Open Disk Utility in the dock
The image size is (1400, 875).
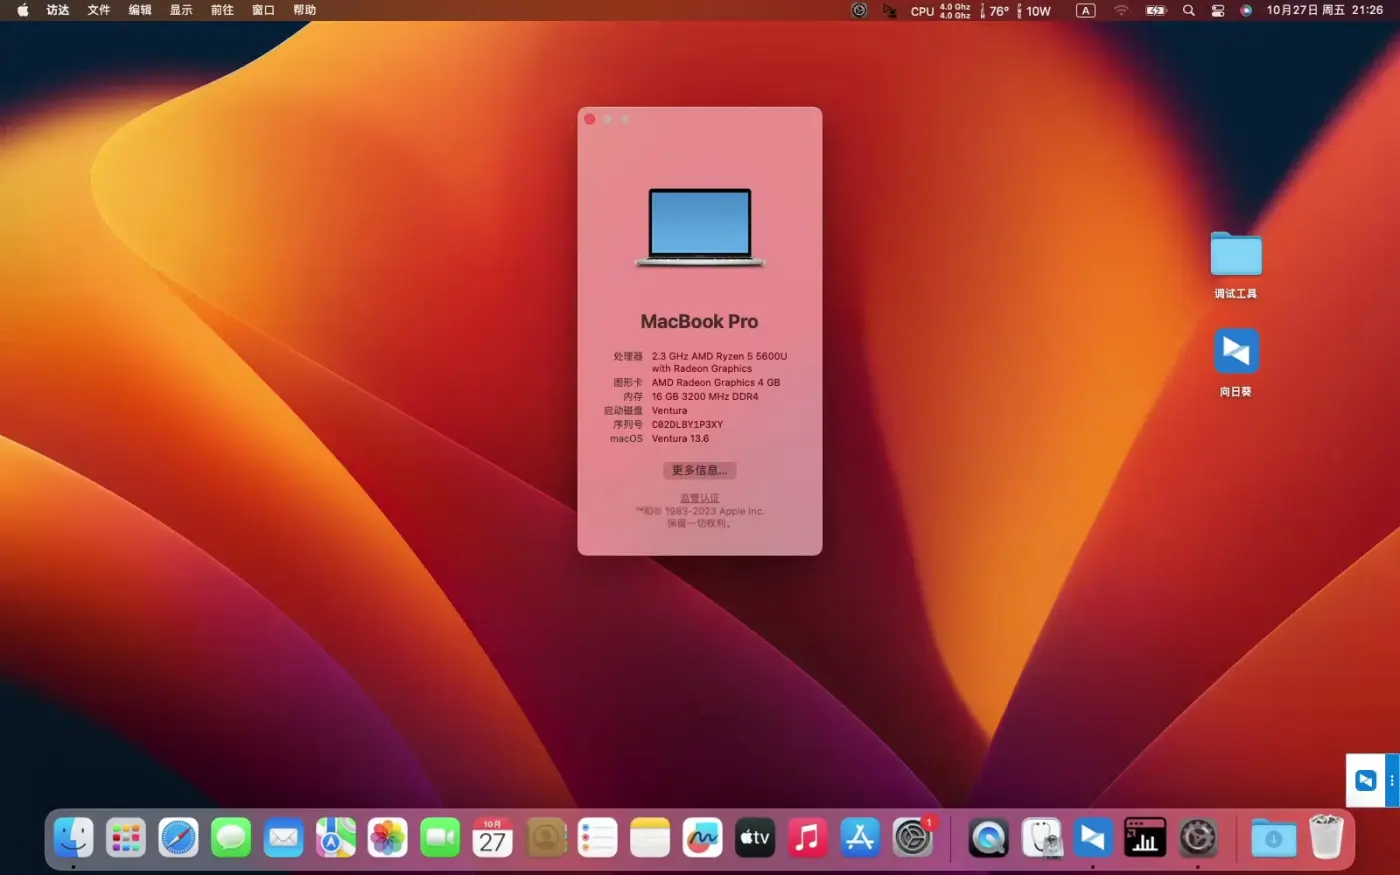coord(1041,838)
